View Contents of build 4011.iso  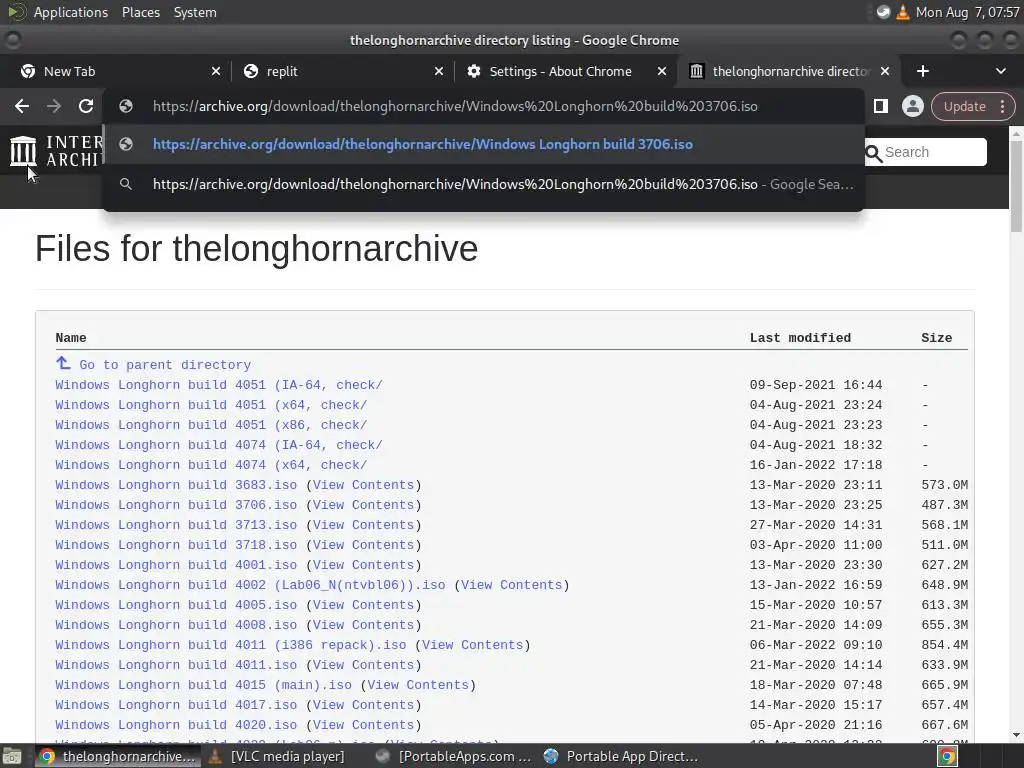(x=363, y=665)
